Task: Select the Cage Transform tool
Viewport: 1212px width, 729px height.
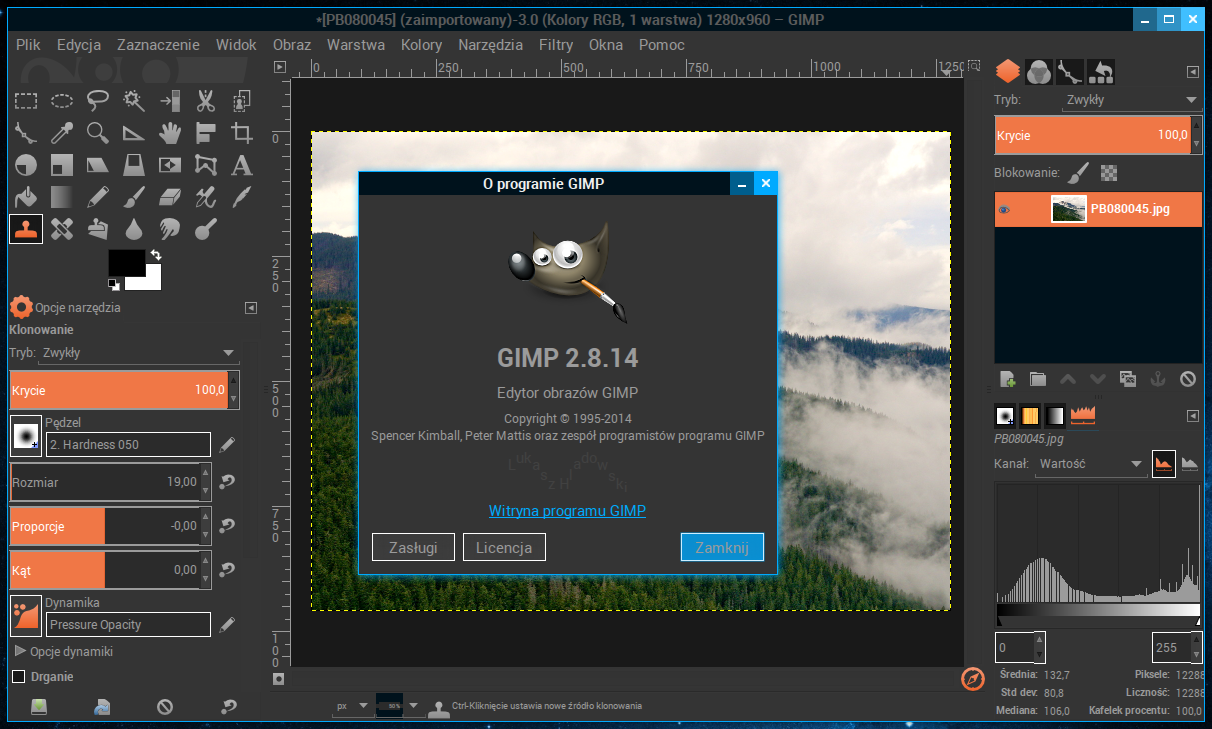Action: [206, 165]
